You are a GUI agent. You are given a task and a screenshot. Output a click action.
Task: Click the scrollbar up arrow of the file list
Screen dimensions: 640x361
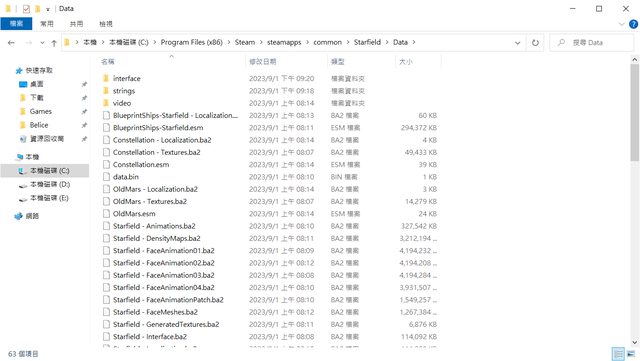[634, 60]
